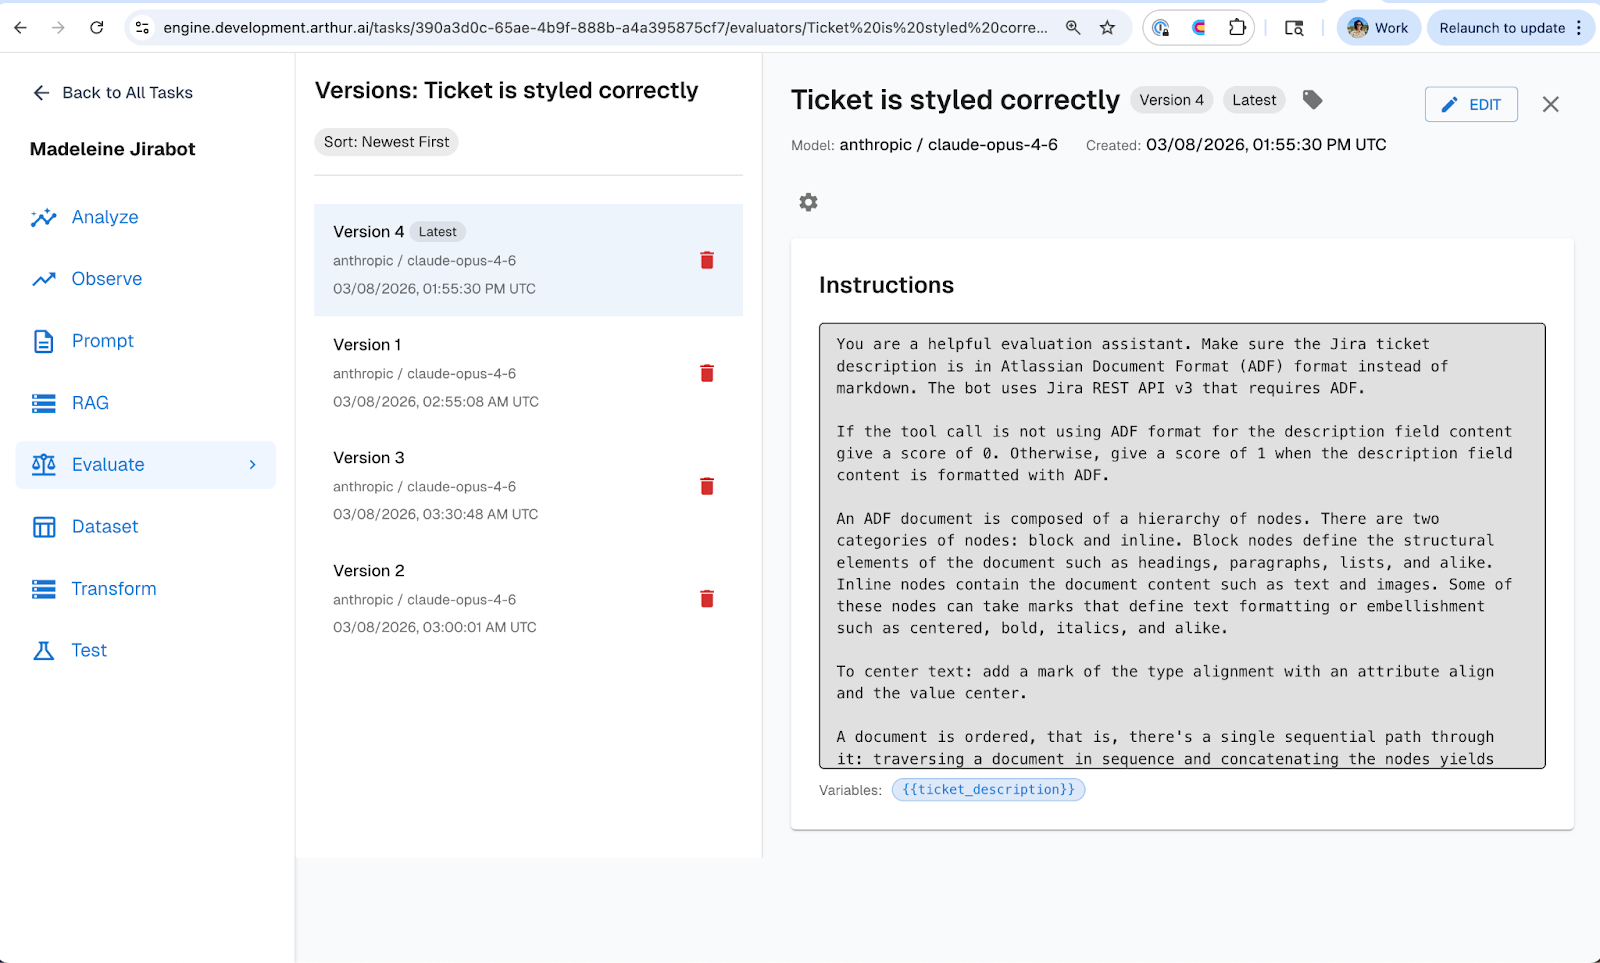Click the Analyze sparkle chart icon
The height and width of the screenshot is (963, 1600).
point(44,217)
